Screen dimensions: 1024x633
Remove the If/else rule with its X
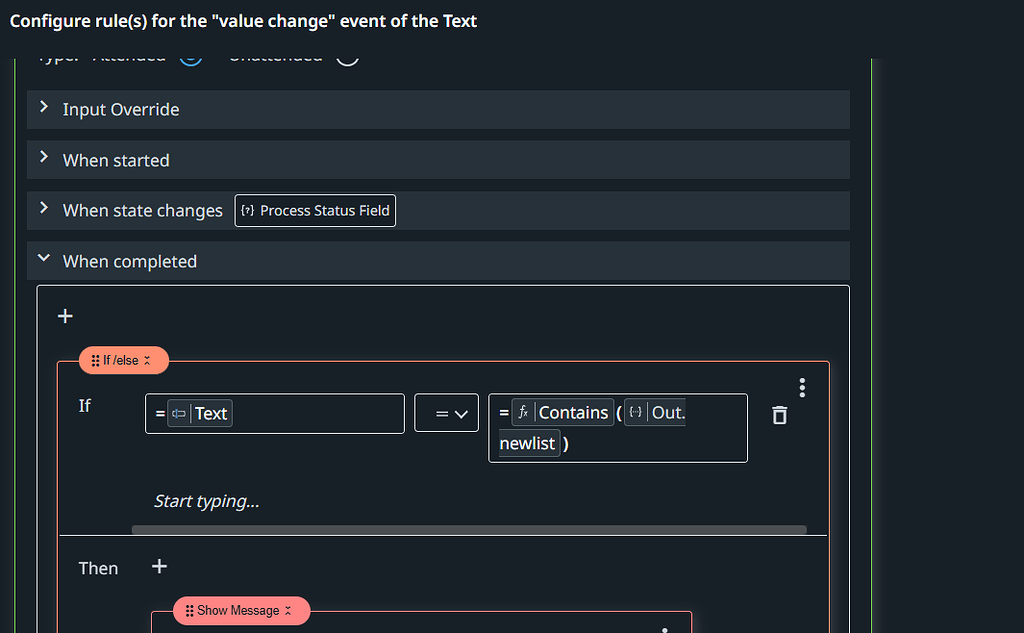146,360
